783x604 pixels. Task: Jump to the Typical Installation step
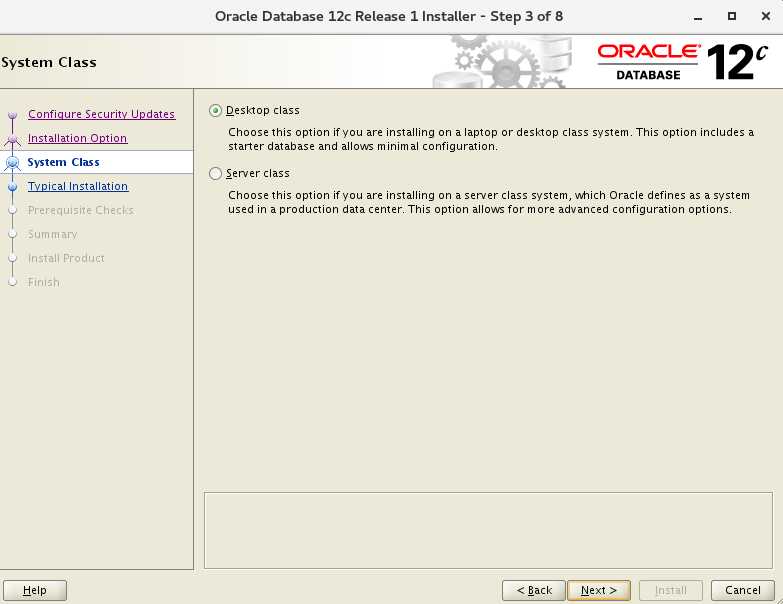coord(78,186)
